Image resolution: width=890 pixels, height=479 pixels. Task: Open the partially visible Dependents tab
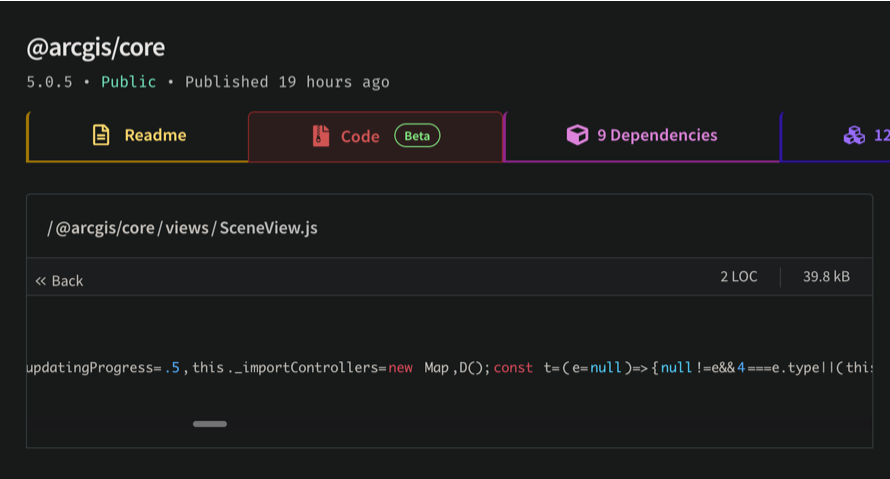coord(836,136)
